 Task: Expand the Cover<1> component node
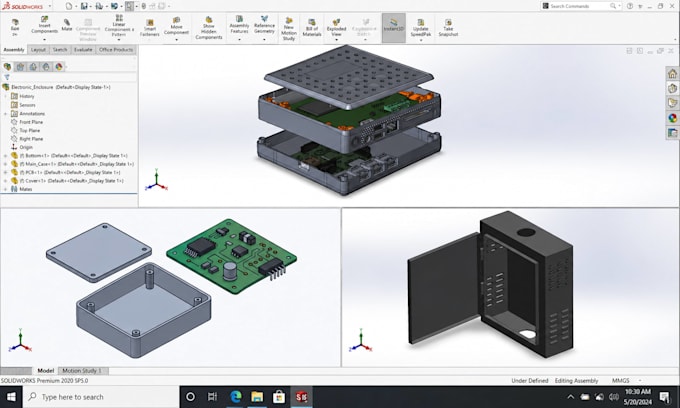(x=6, y=181)
